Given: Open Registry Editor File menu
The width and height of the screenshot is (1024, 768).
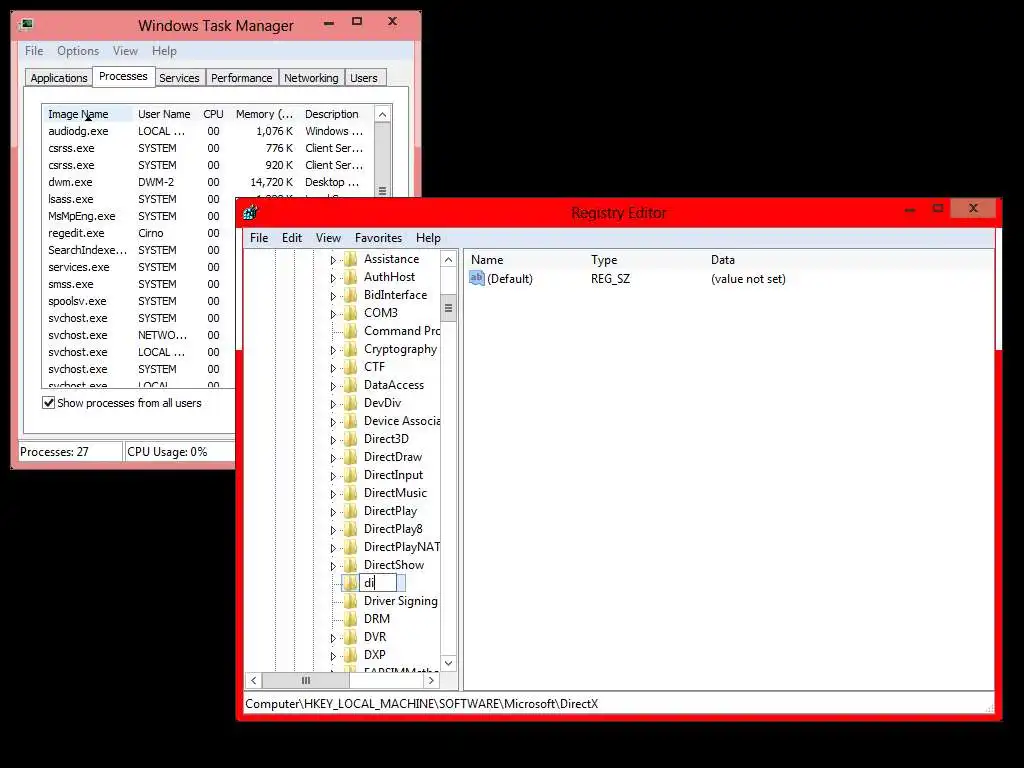Looking at the screenshot, I should (259, 238).
